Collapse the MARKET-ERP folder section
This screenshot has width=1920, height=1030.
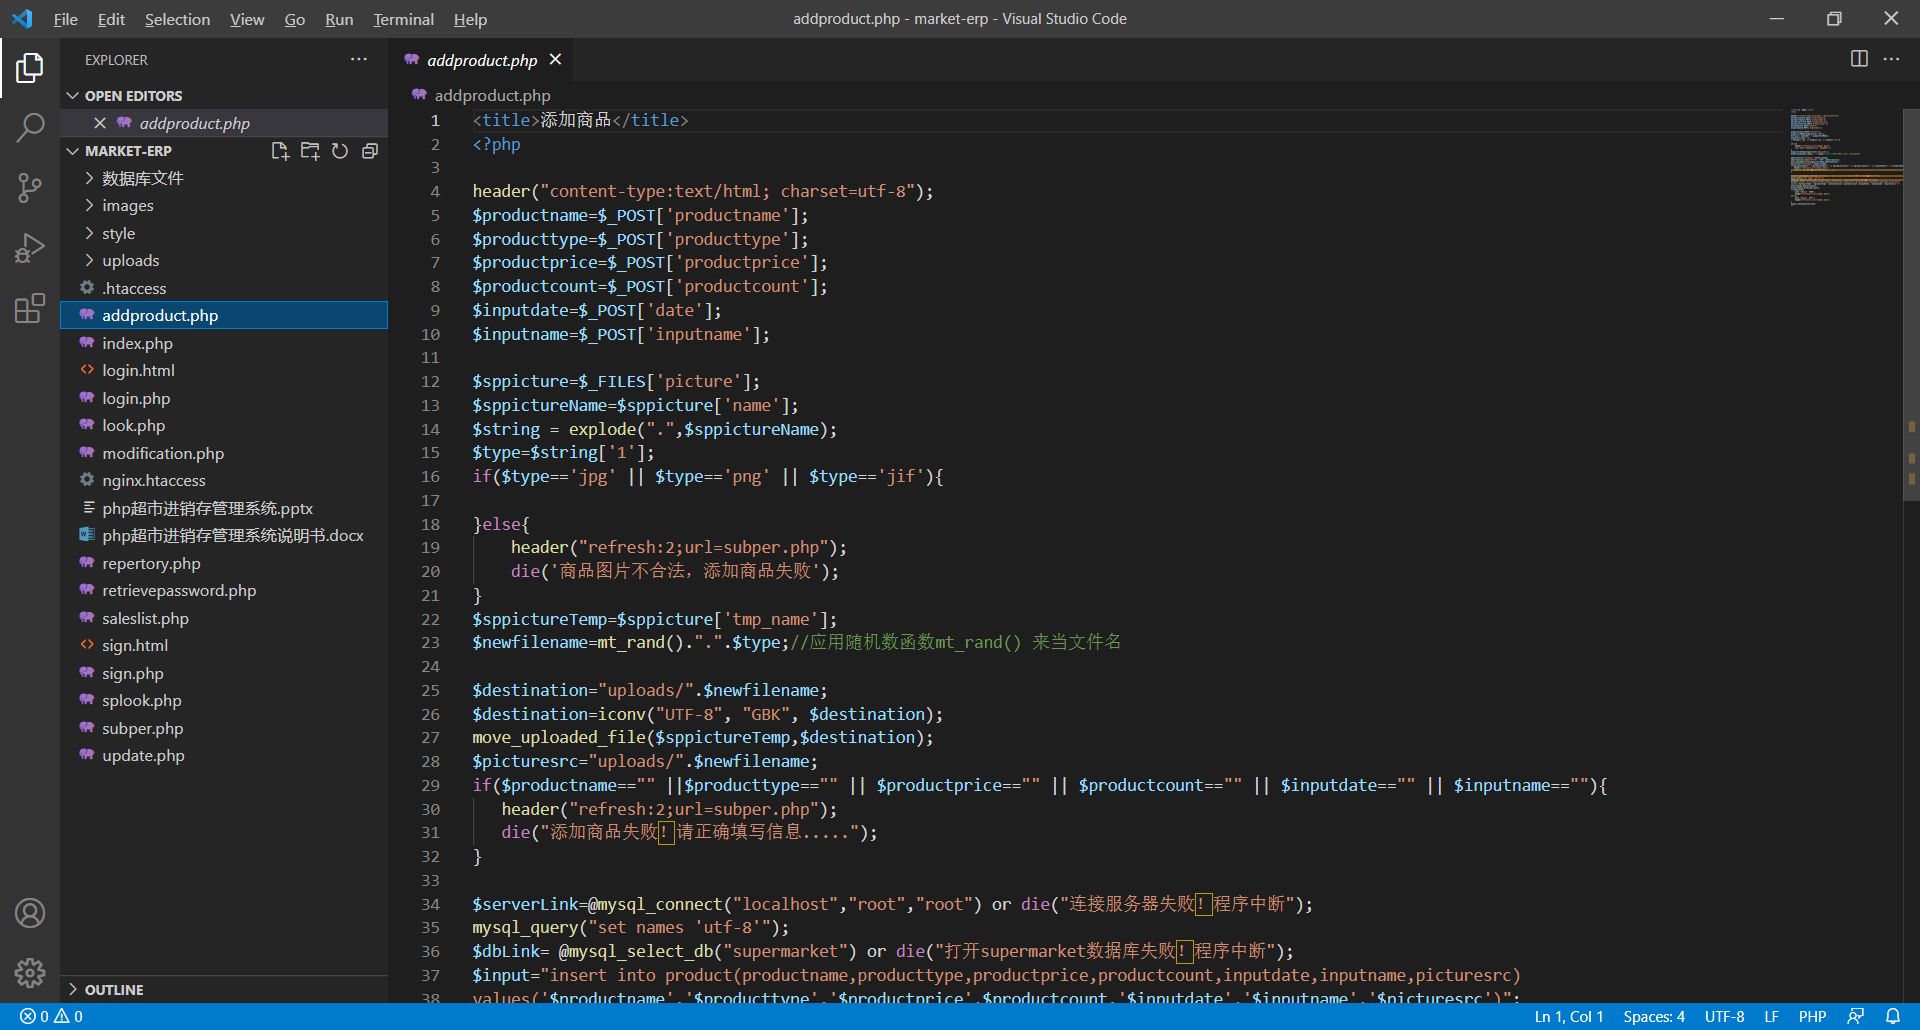128,151
